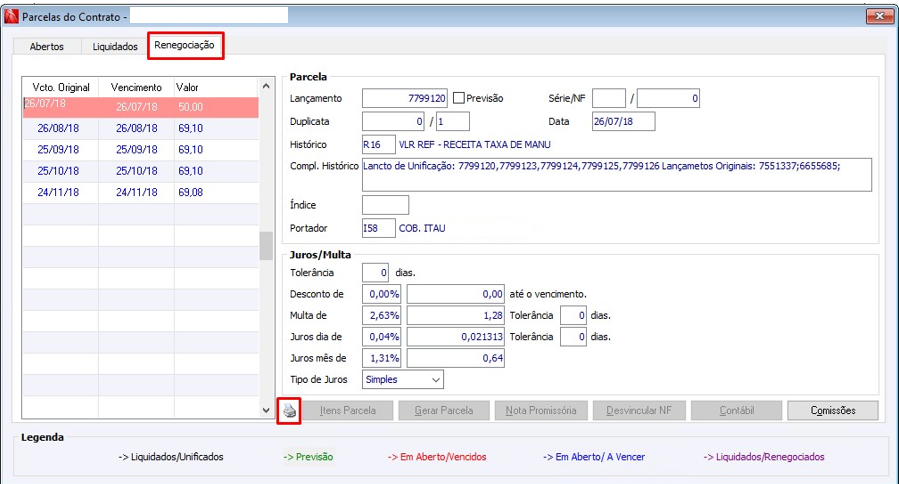Click the Lançamento field 7799120
The image size is (899, 484).
click(404, 98)
